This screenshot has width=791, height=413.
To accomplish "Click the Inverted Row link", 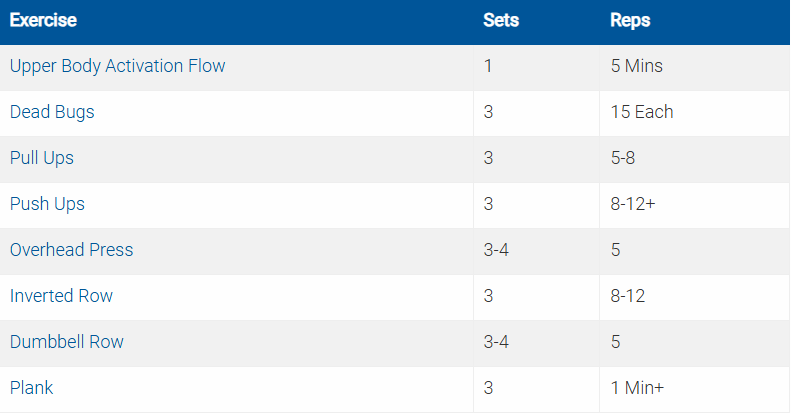I will click(61, 296).
